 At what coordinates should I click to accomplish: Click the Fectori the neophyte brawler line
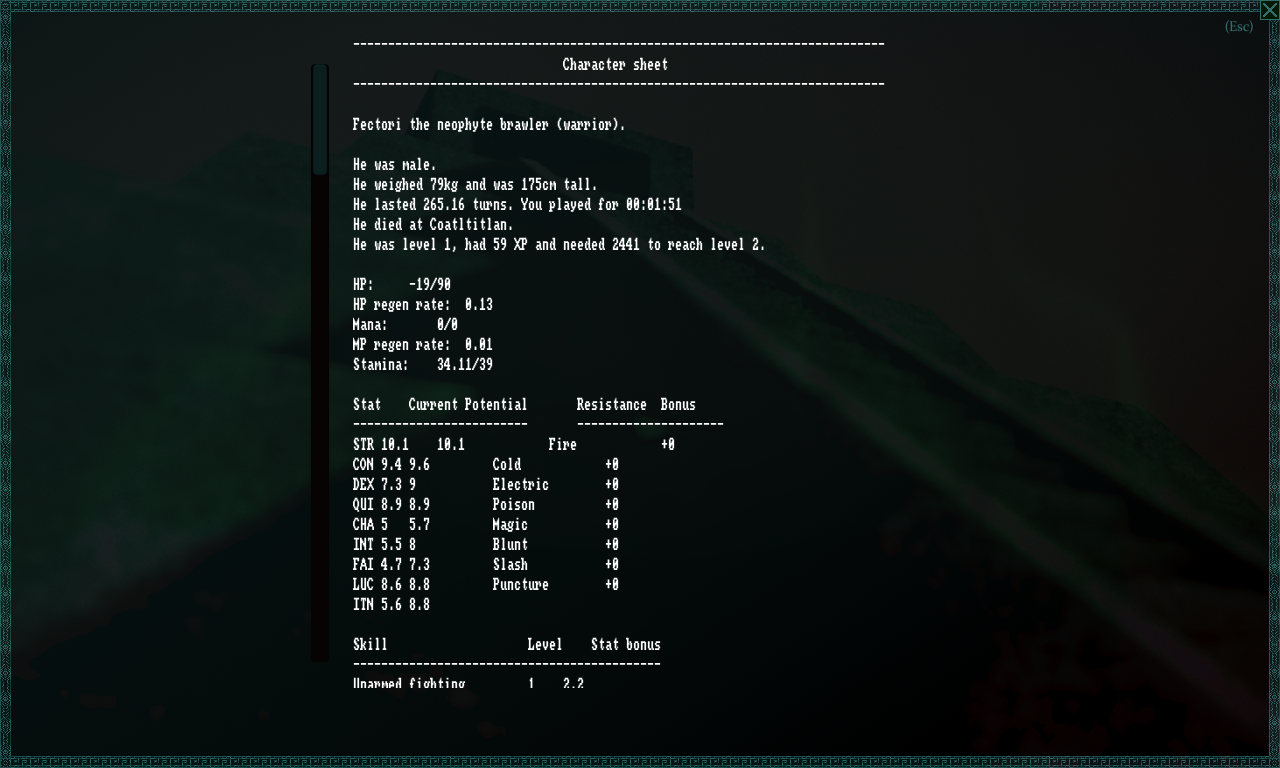point(489,124)
